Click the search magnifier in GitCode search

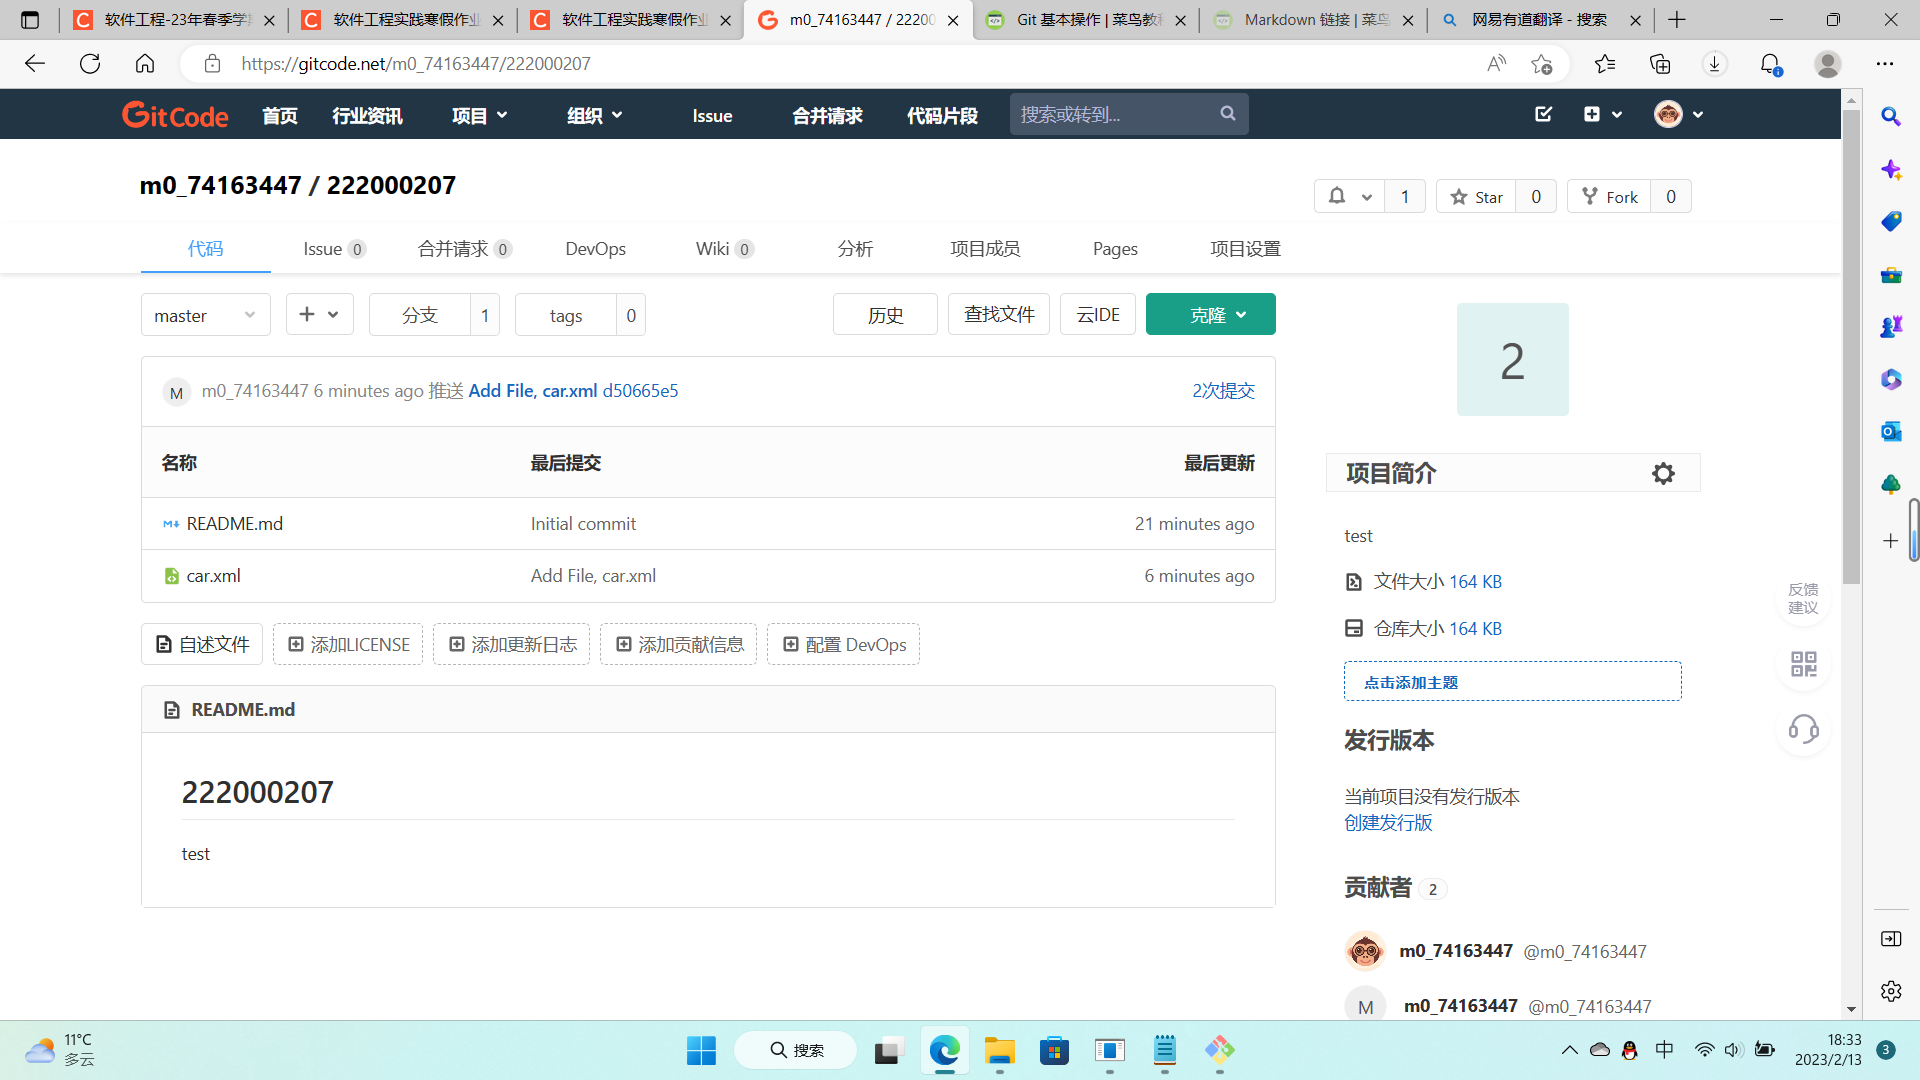pos(1228,114)
